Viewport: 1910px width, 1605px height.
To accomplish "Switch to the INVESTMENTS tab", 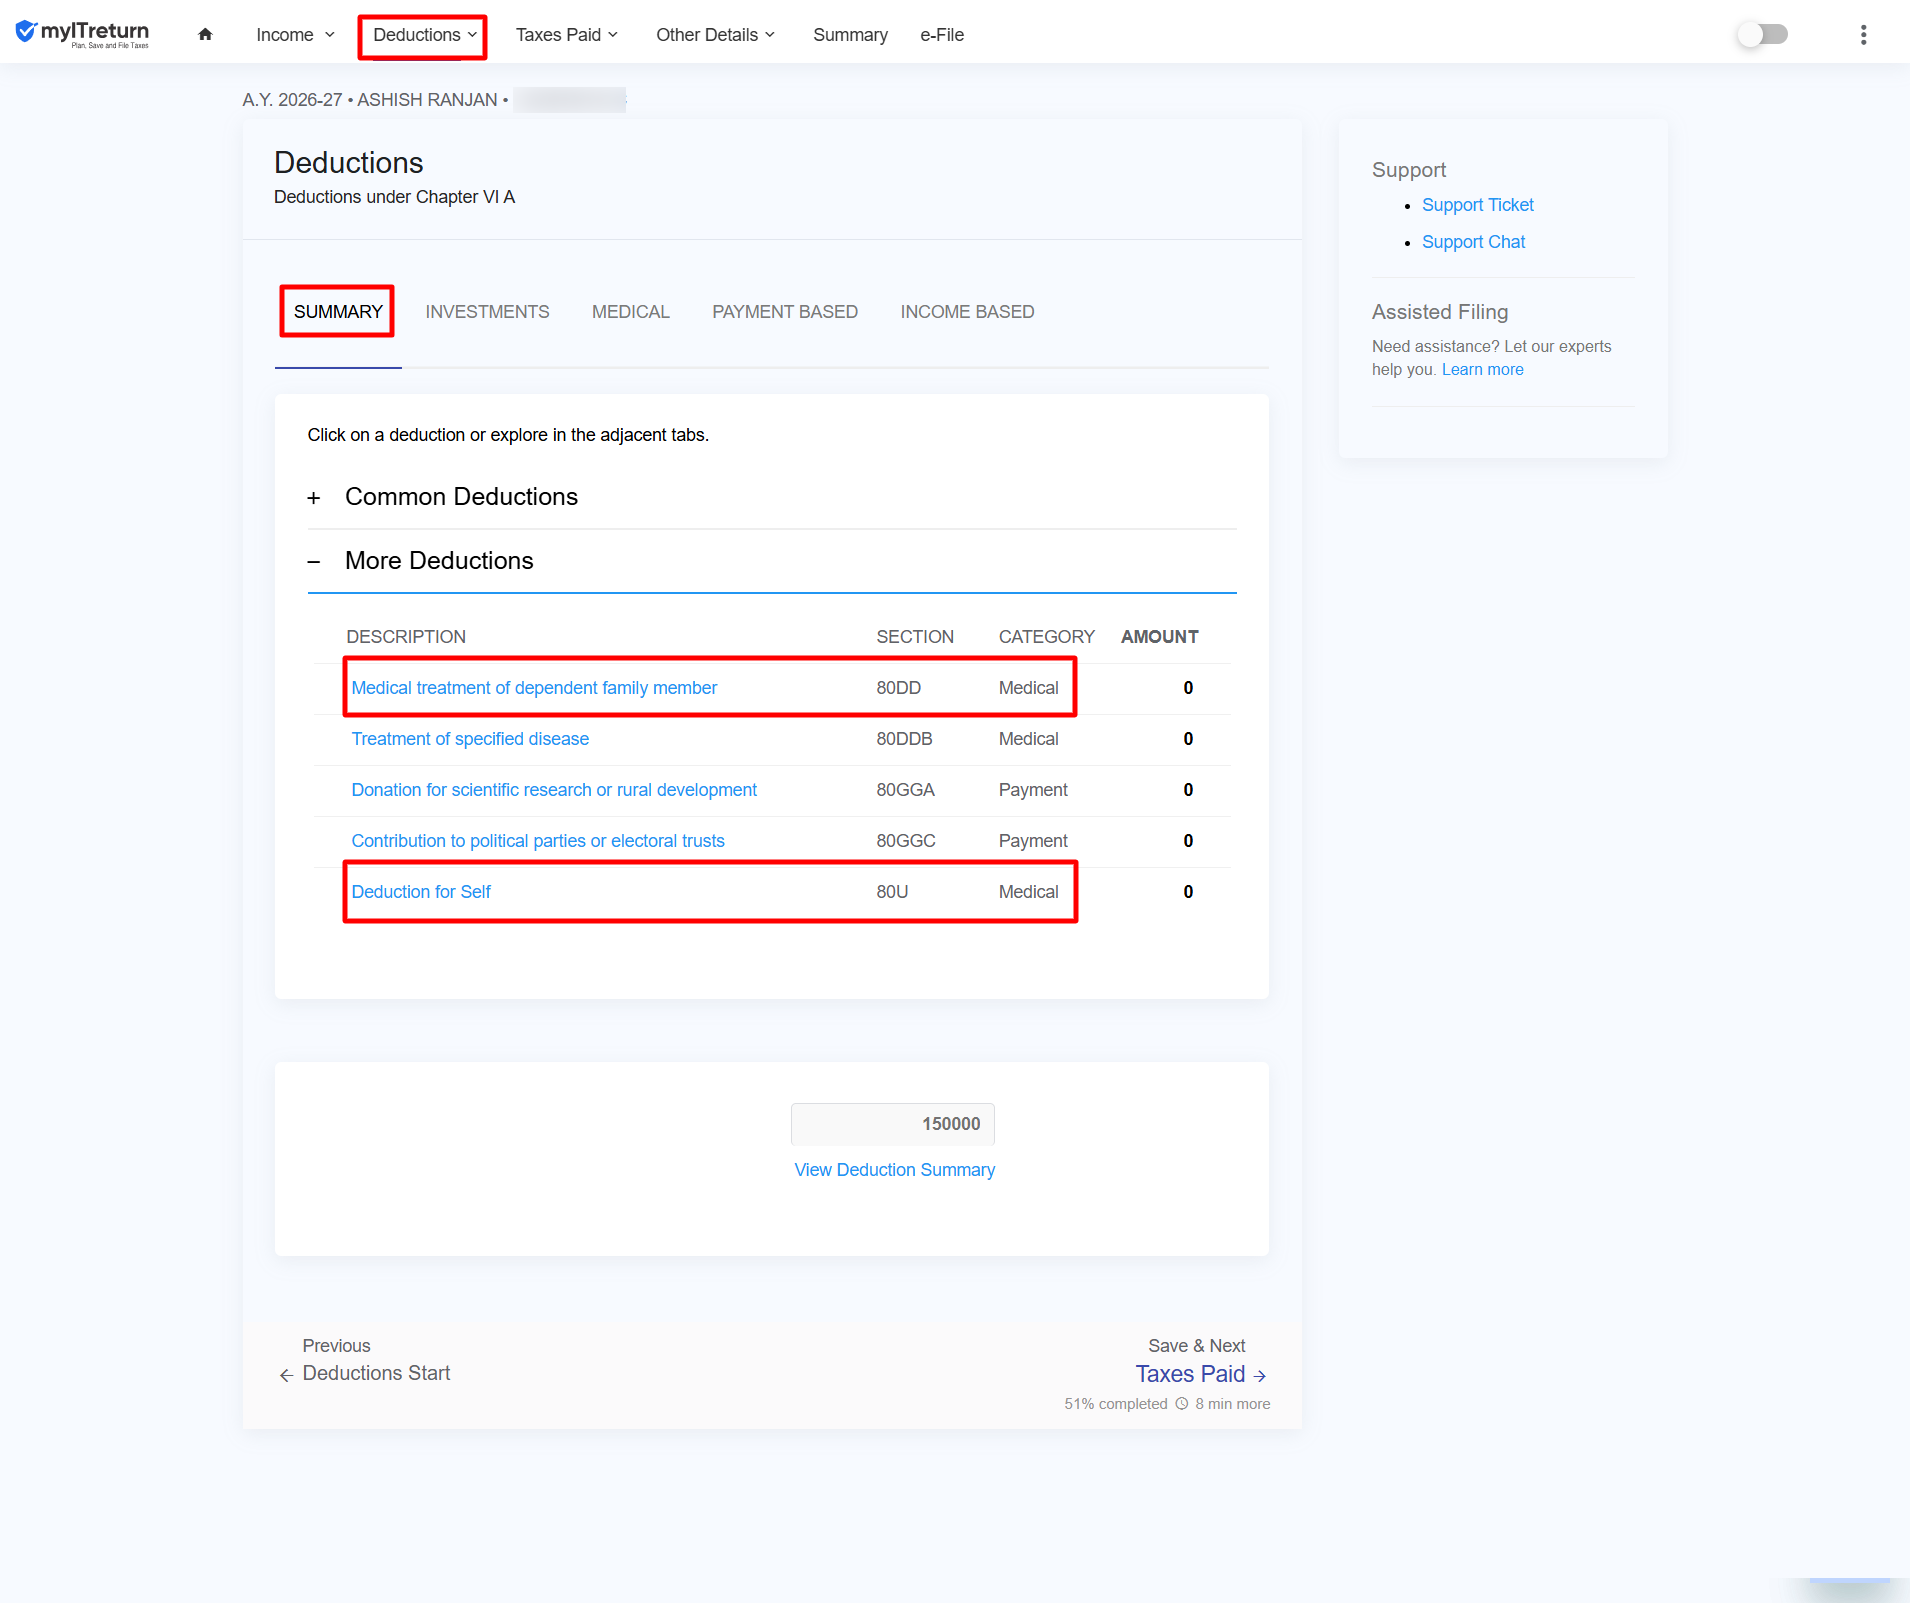I will coord(487,312).
